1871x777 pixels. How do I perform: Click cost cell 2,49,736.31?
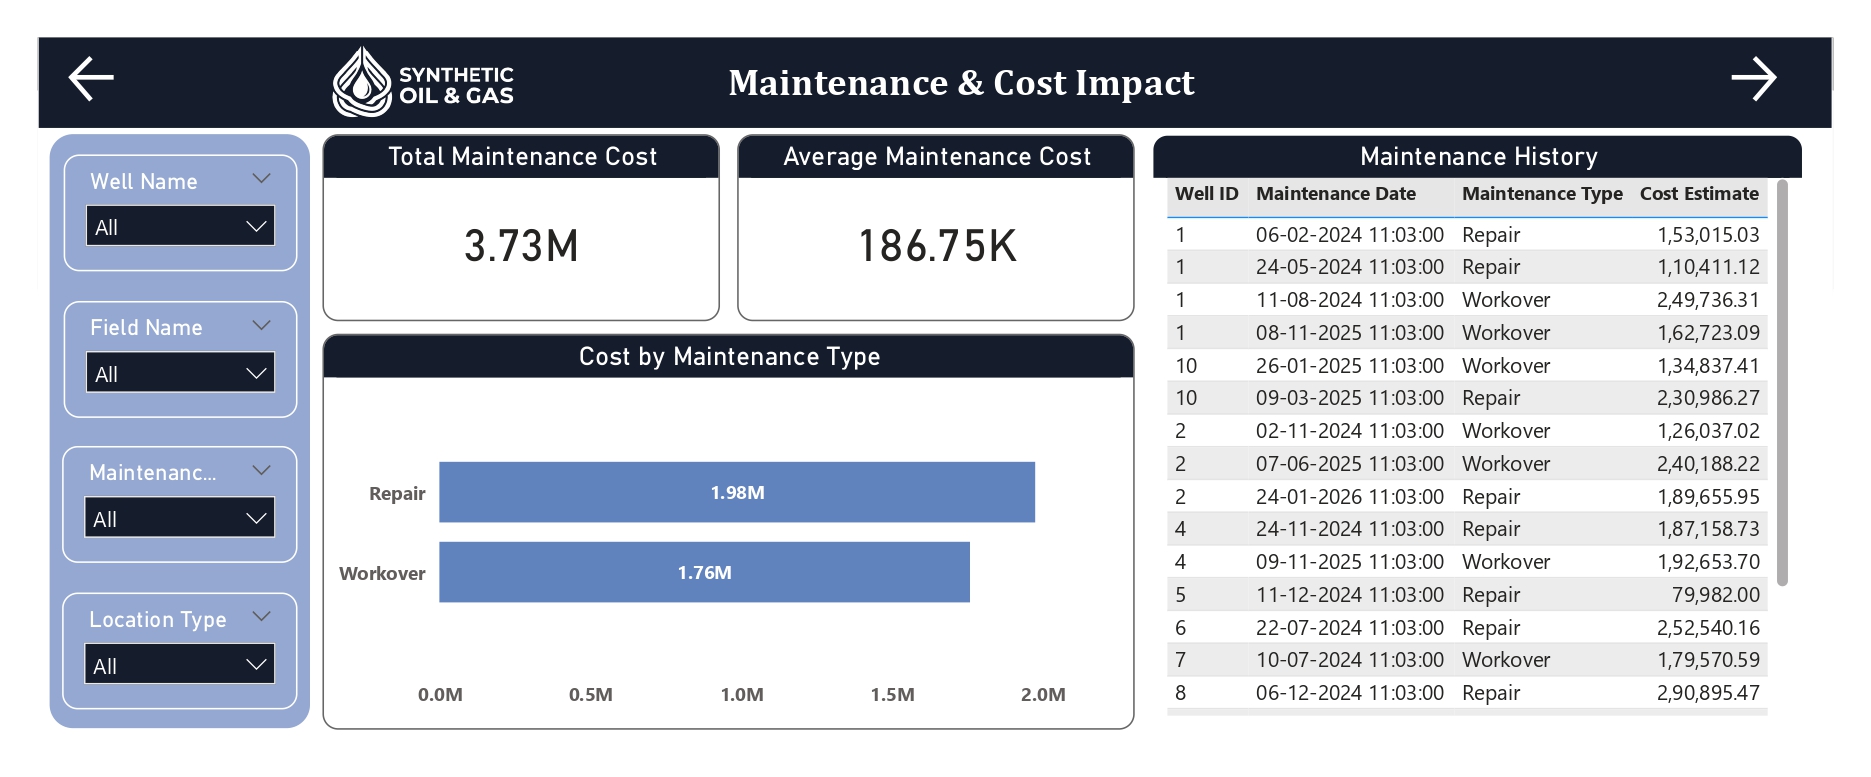click(1708, 300)
